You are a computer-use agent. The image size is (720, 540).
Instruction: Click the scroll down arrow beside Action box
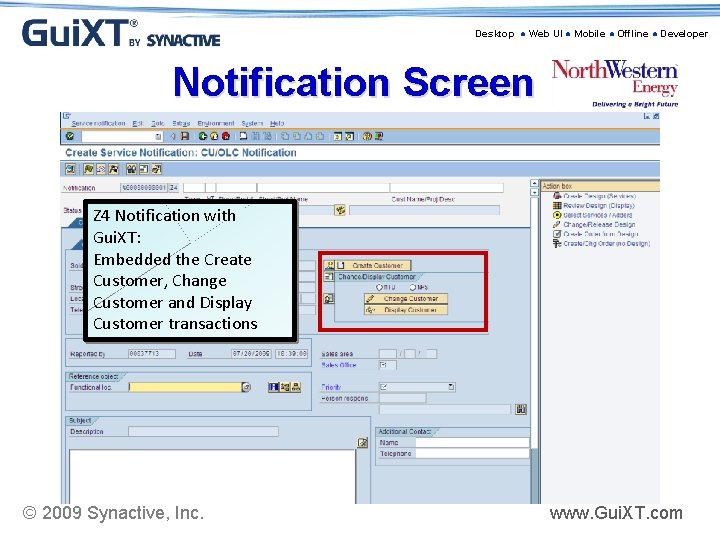click(x=534, y=192)
